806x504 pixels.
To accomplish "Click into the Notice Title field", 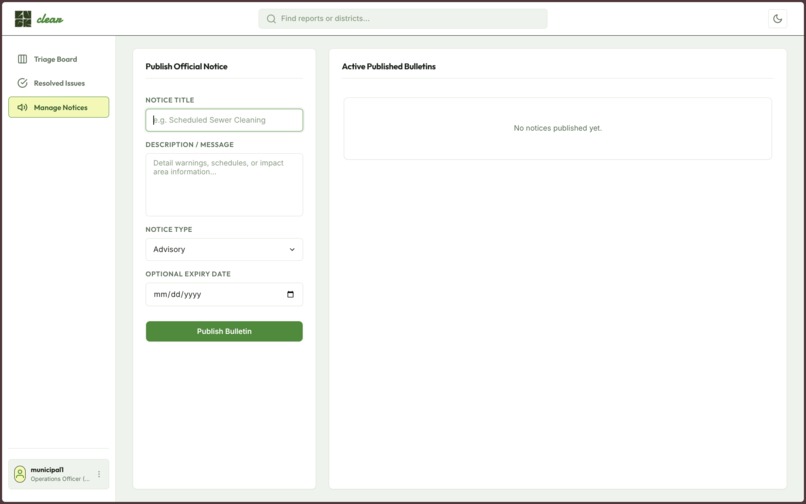I will coord(224,120).
